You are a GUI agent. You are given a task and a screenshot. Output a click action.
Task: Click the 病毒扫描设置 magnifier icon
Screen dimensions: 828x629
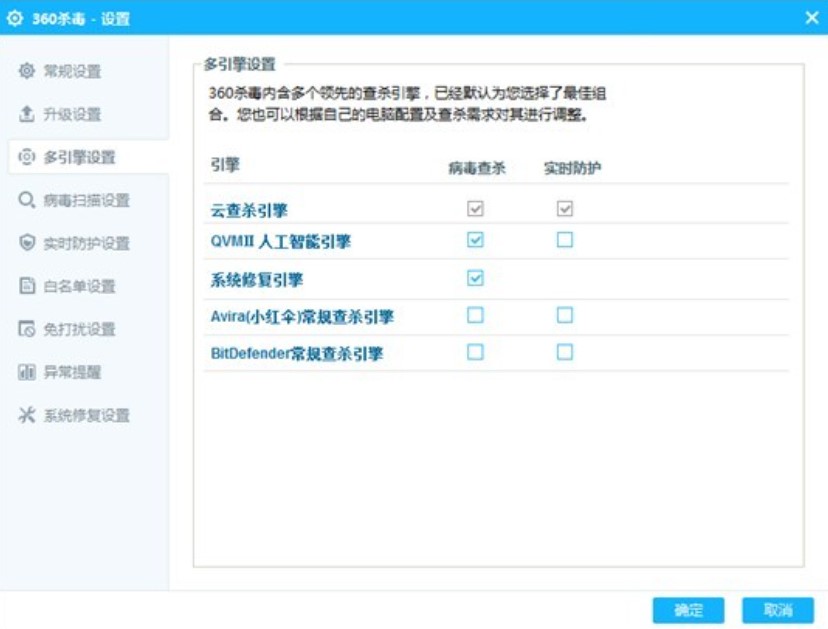27,200
